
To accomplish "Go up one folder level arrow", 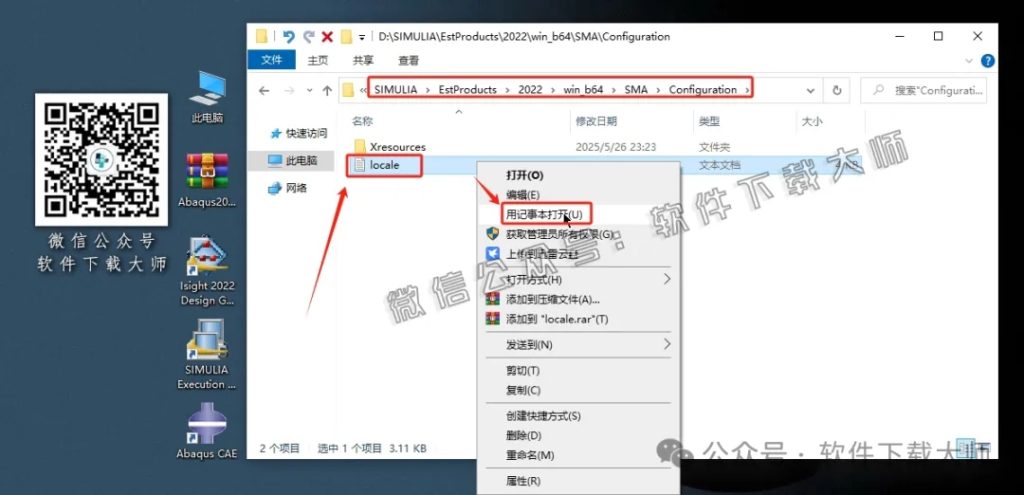I will pyautogui.click(x=327, y=91).
